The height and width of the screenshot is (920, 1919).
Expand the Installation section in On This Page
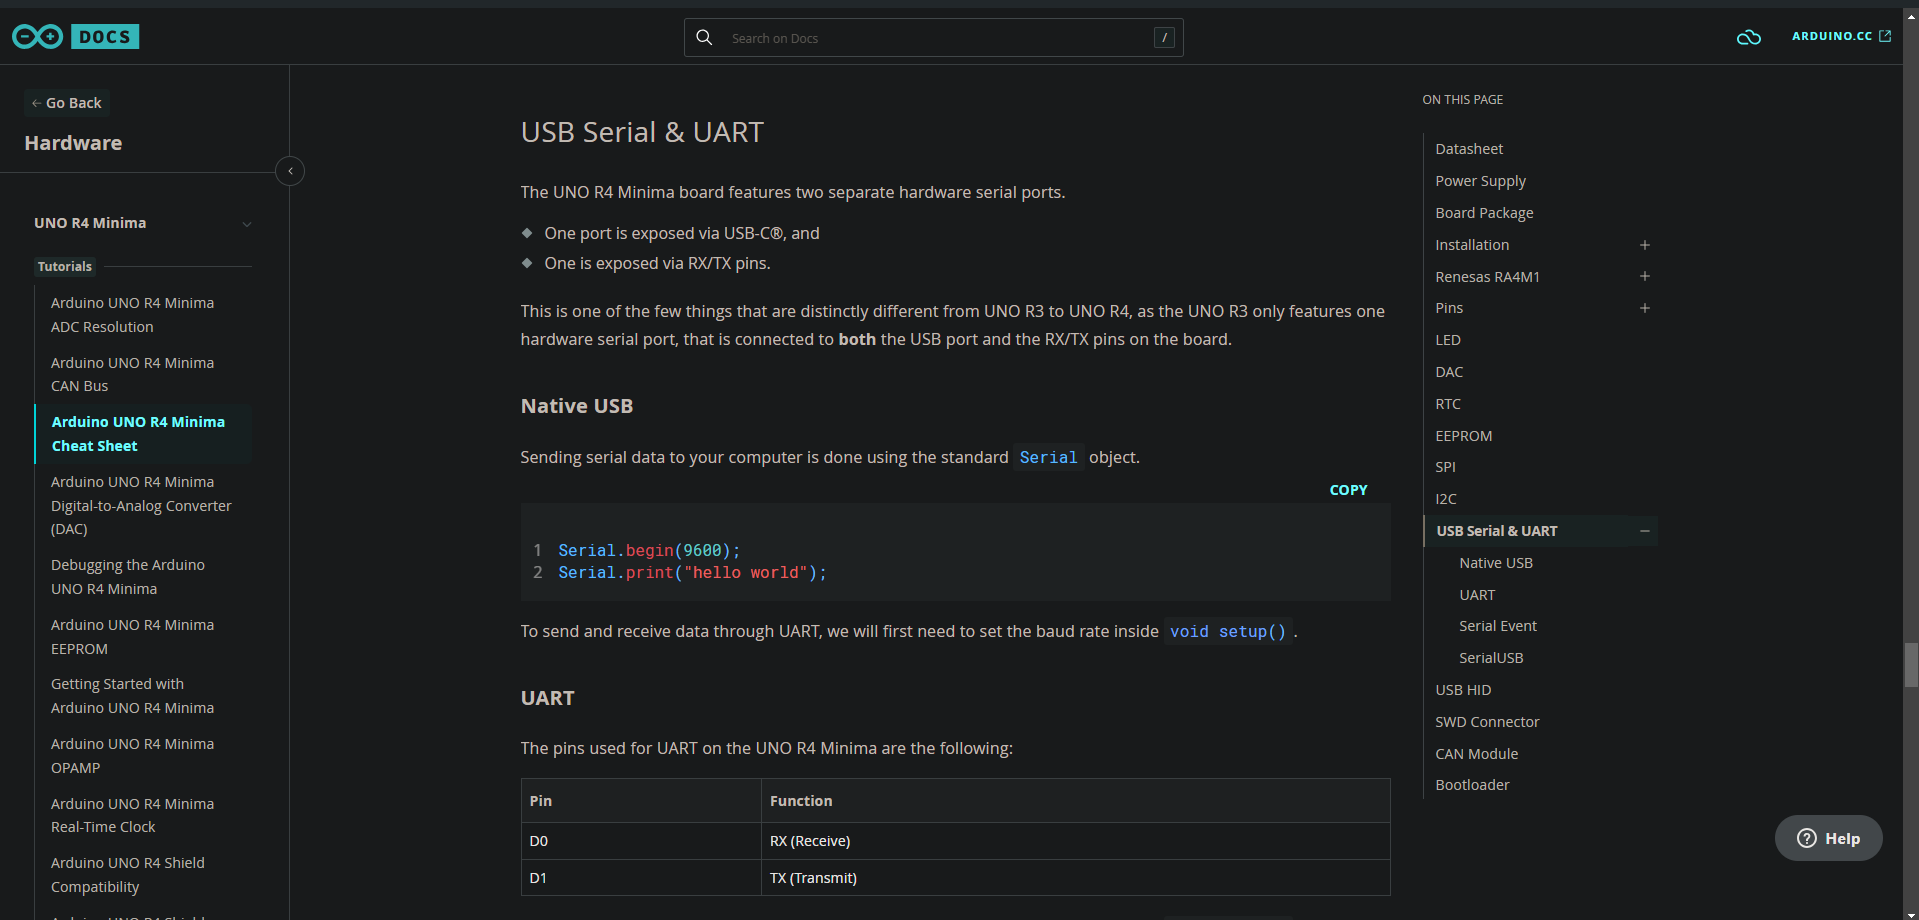point(1644,245)
